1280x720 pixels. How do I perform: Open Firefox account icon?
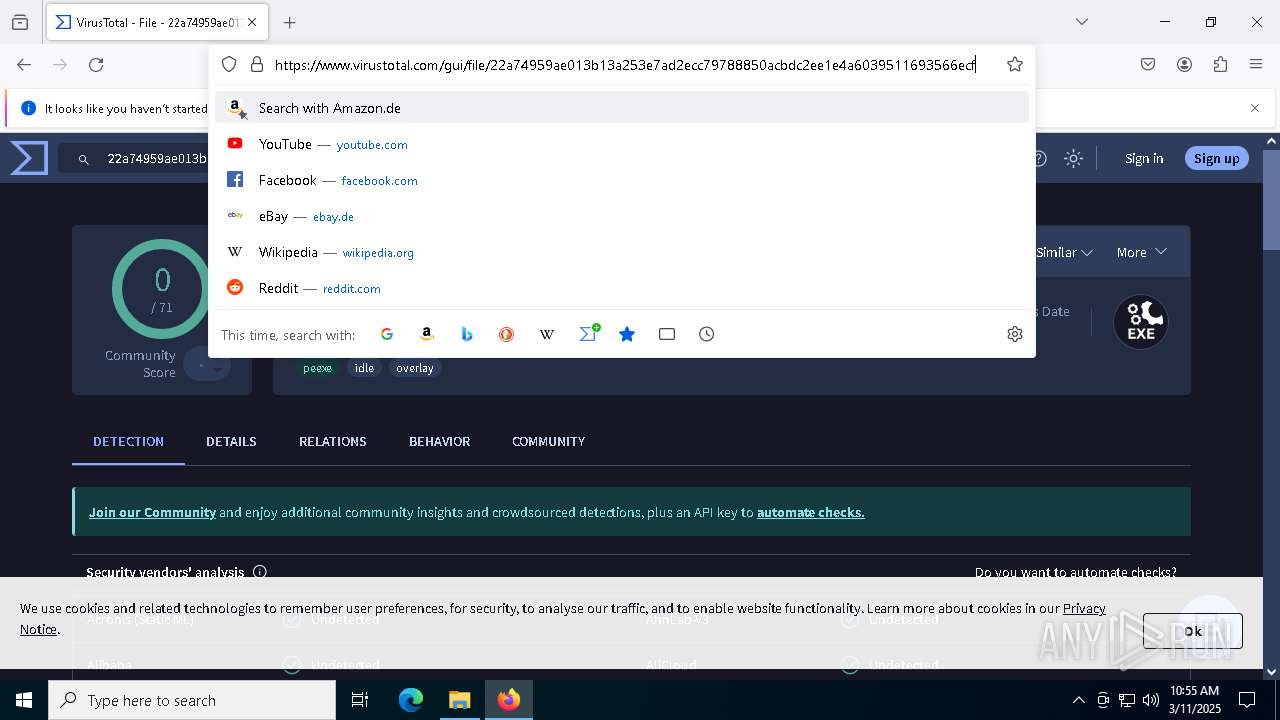1184,64
